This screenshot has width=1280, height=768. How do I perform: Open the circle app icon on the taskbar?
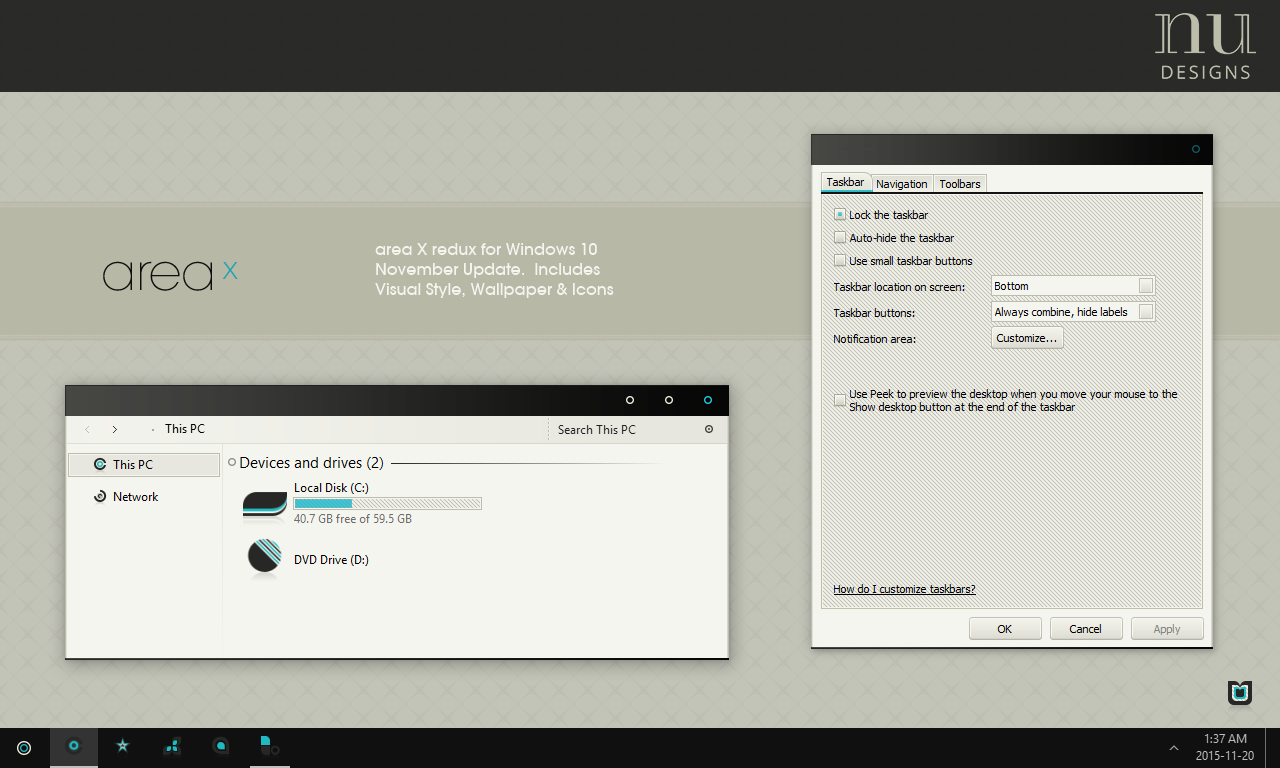coord(74,746)
